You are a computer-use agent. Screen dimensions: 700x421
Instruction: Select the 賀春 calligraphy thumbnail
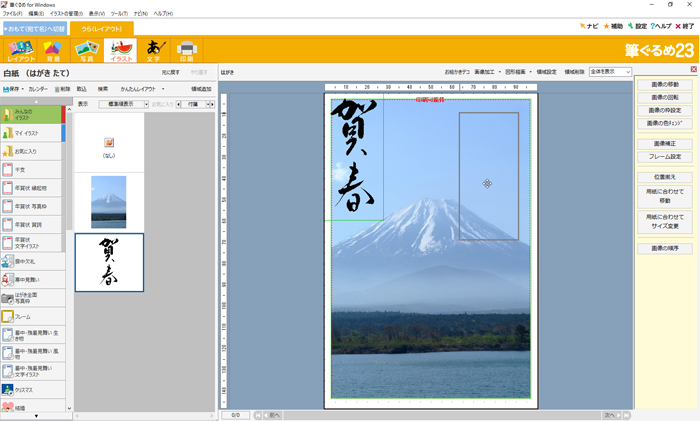pos(109,262)
